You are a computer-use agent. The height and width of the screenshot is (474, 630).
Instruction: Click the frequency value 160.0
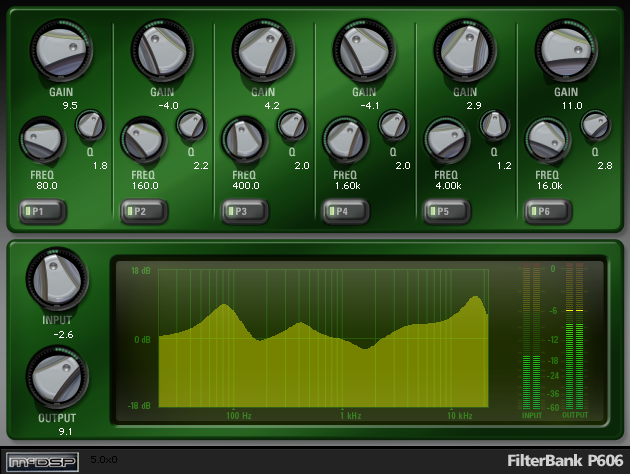coord(145,186)
